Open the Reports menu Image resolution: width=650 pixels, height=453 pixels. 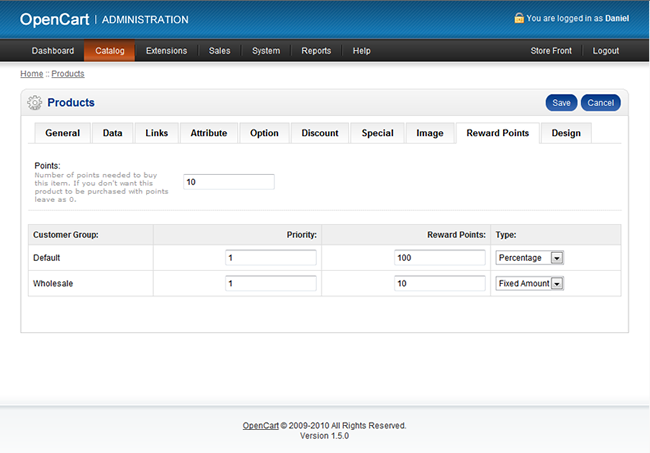[316, 51]
